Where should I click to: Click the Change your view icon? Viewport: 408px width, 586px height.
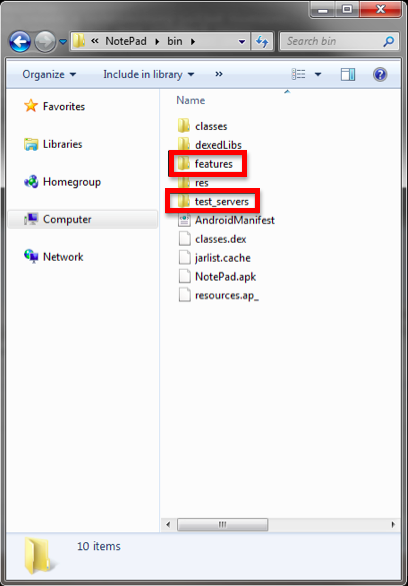click(298, 74)
